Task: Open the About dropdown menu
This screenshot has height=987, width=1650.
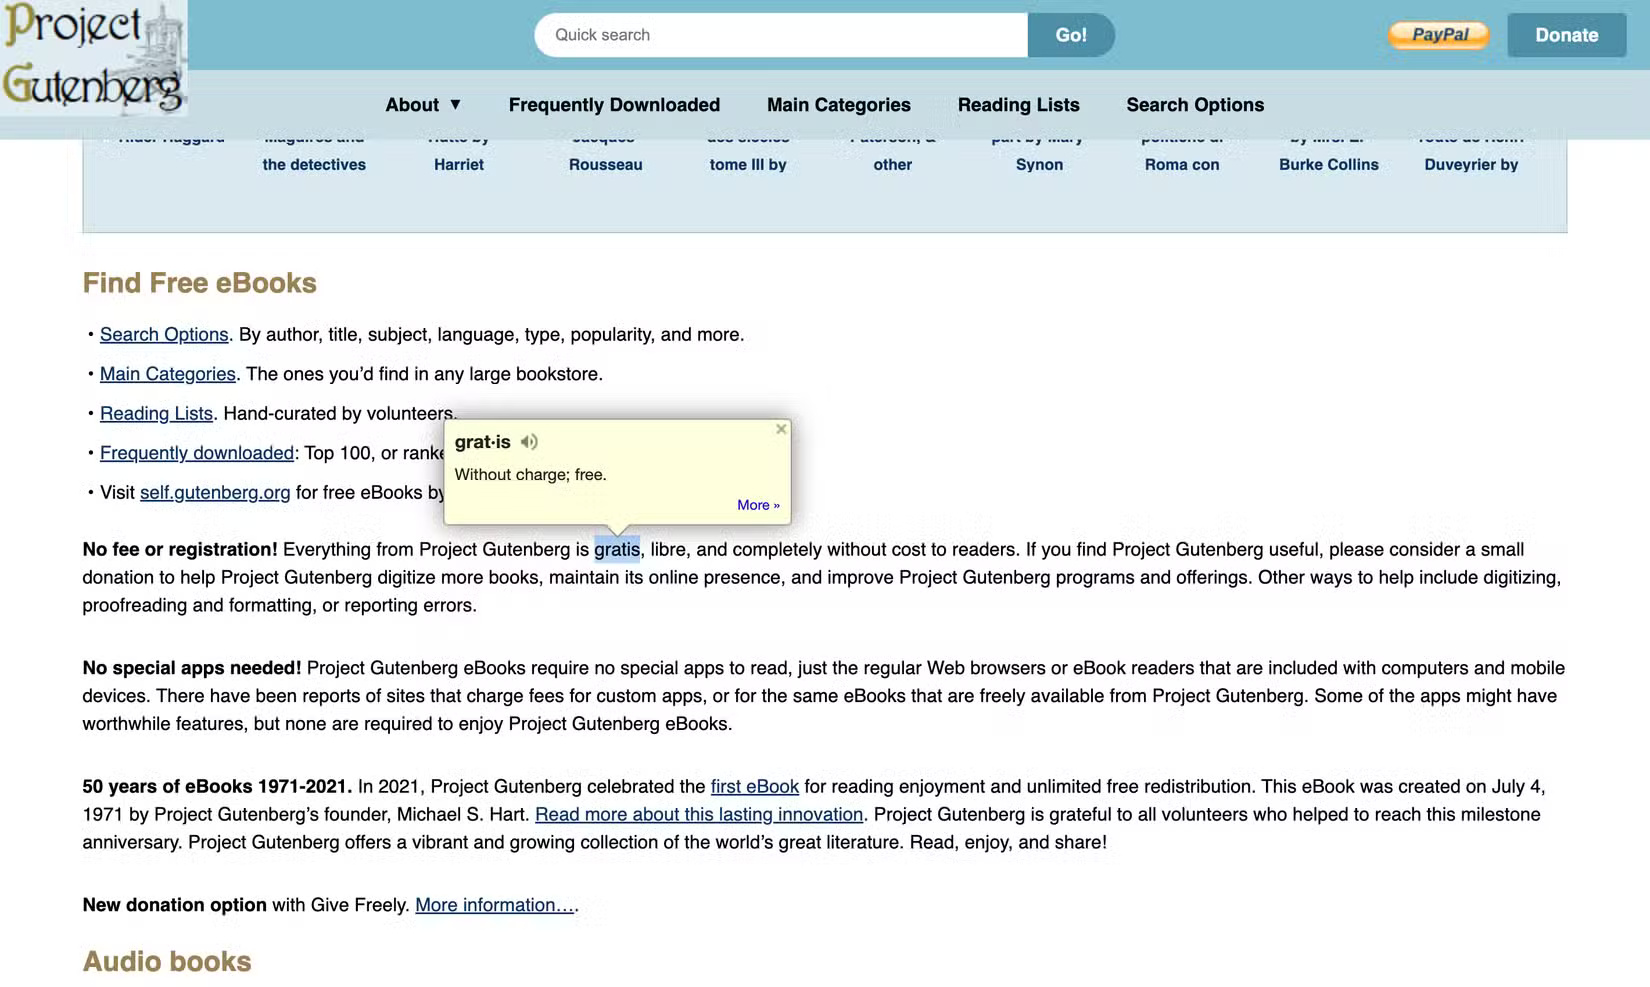Action: (x=422, y=104)
